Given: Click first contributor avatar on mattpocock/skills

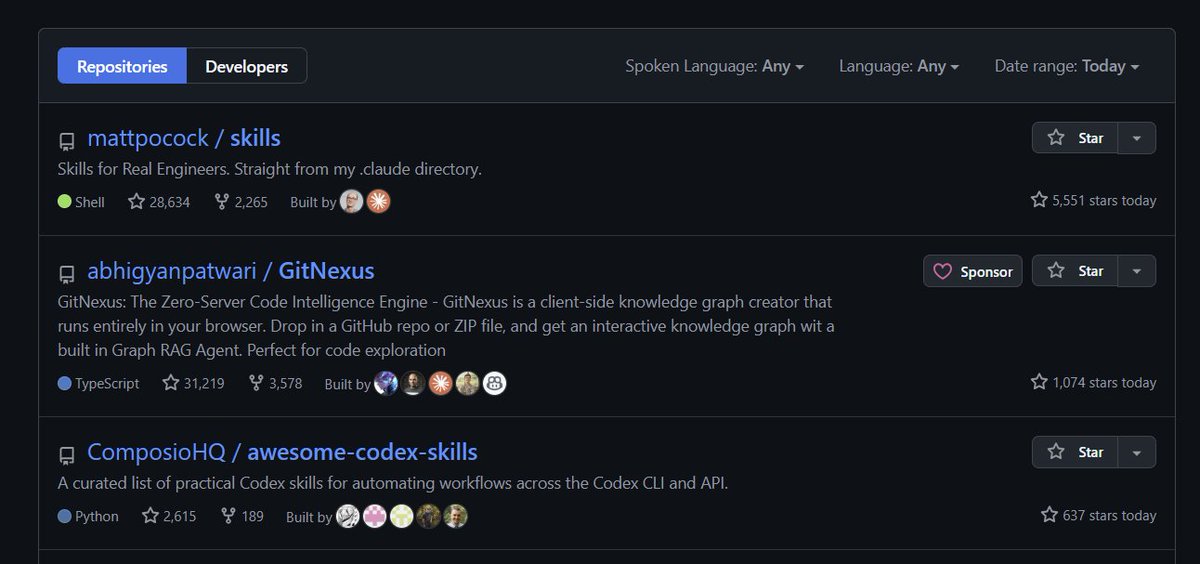Looking at the screenshot, I should pos(352,201).
